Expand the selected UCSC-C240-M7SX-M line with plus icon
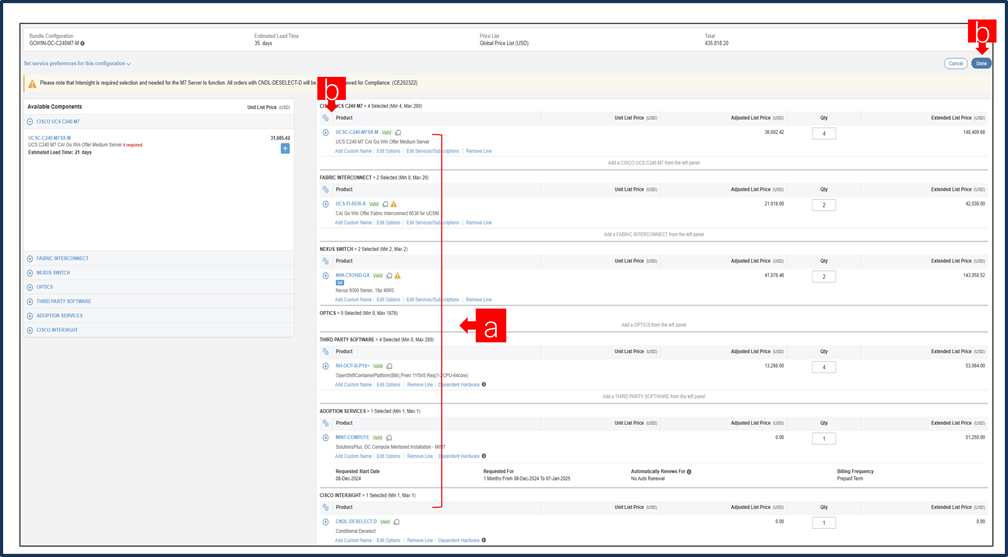 [325, 132]
